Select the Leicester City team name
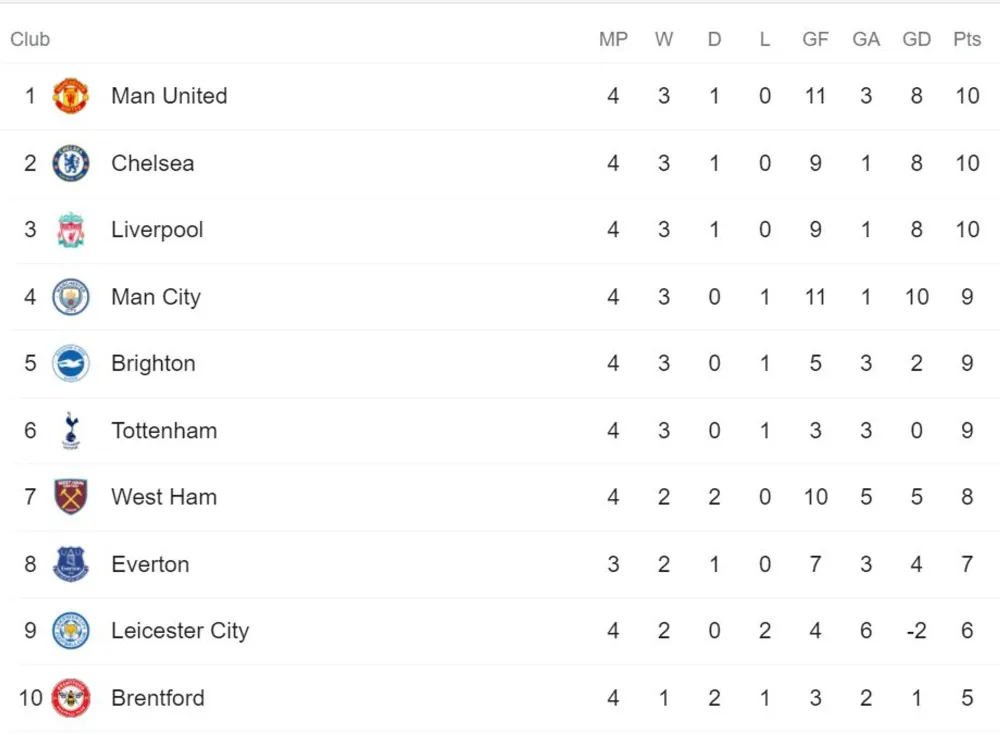 [180, 630]
